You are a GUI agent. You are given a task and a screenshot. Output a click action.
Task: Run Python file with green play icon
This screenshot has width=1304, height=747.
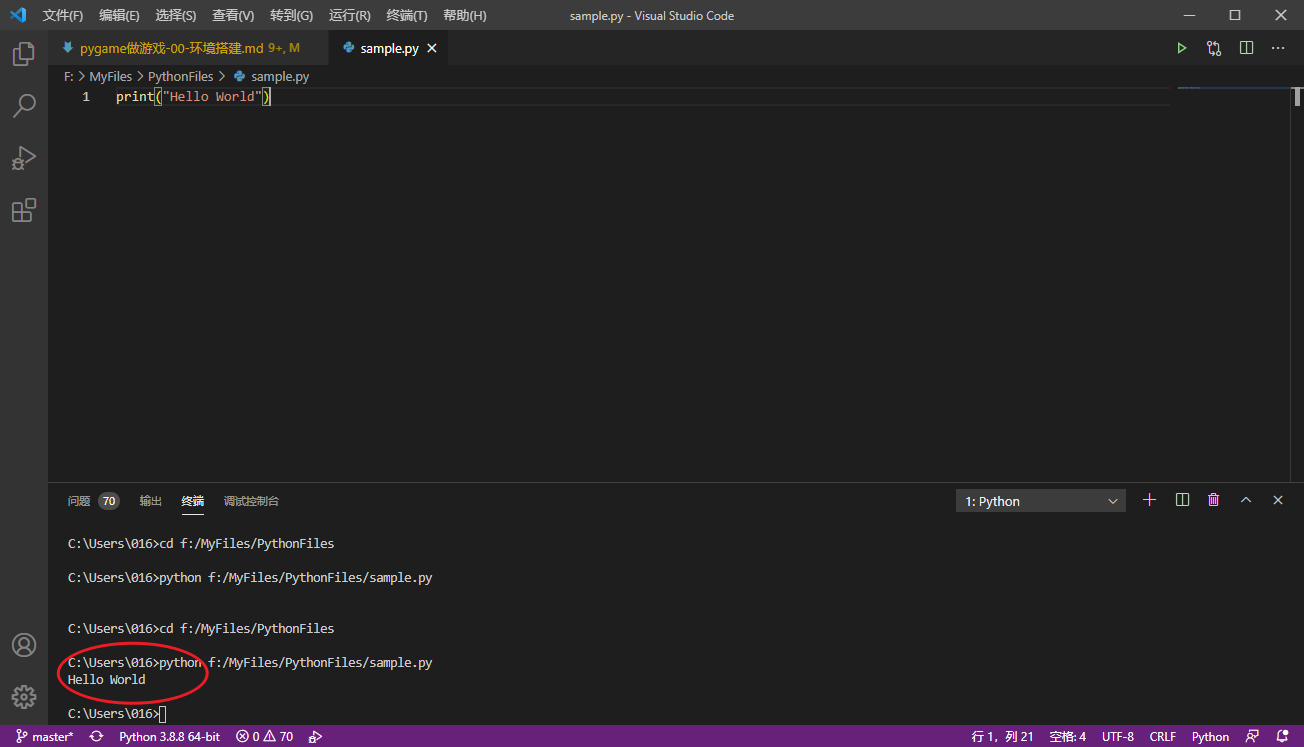pyautogui.click(x=1182, y=48)
